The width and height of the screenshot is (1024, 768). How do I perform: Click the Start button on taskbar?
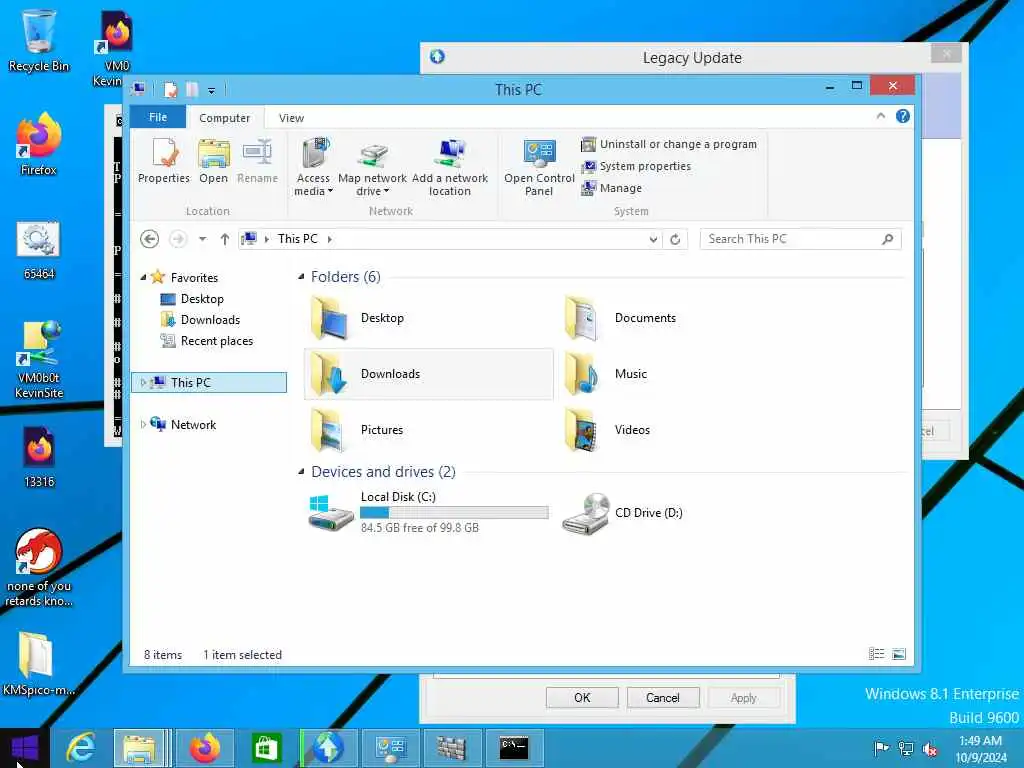(x=25, y=748)
